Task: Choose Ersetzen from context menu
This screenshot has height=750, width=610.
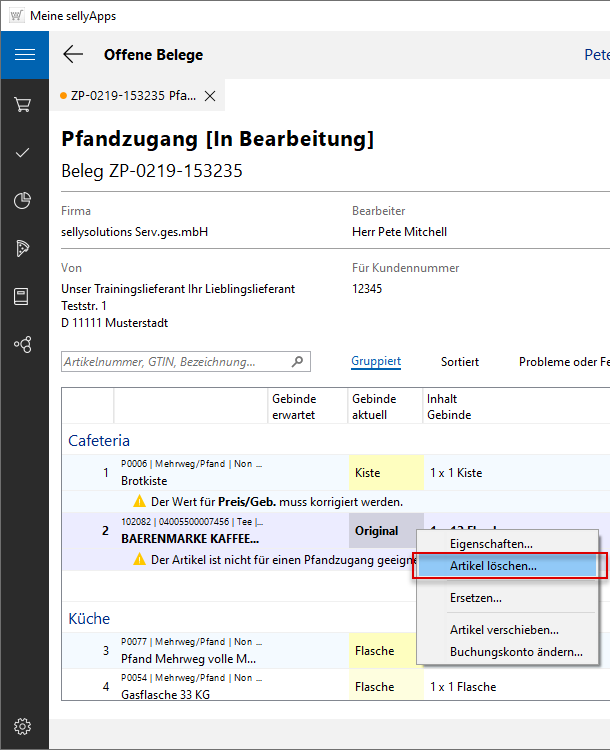Action: coord(476,598)
